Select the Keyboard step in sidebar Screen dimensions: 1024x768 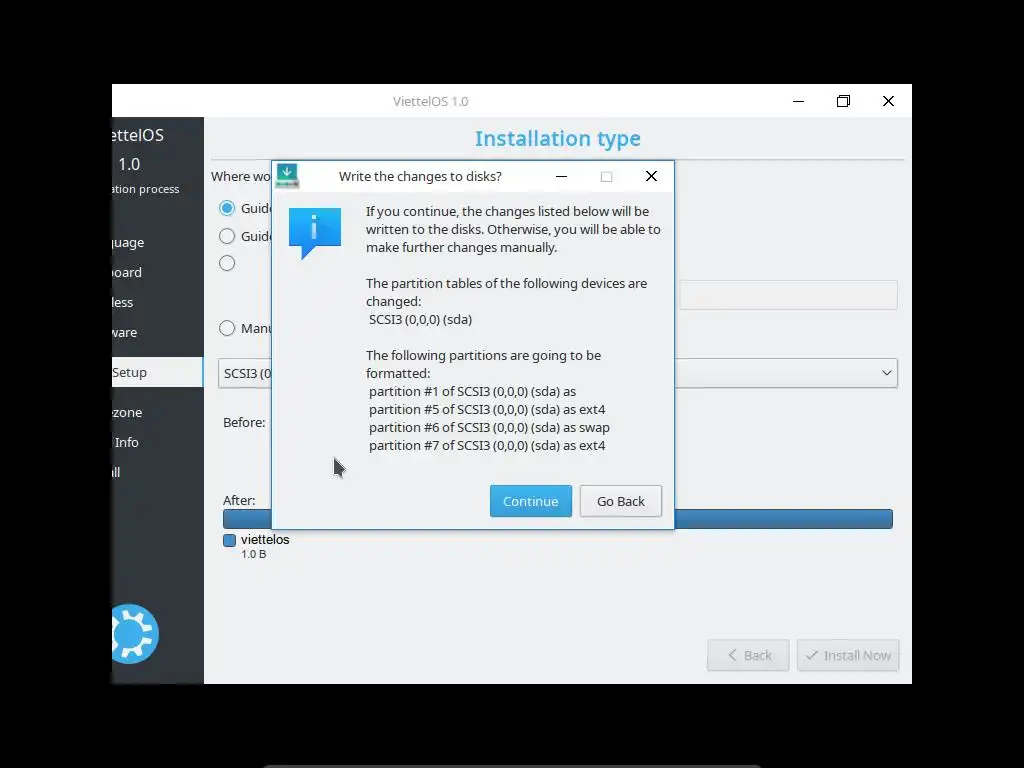[x=127, y=272]
